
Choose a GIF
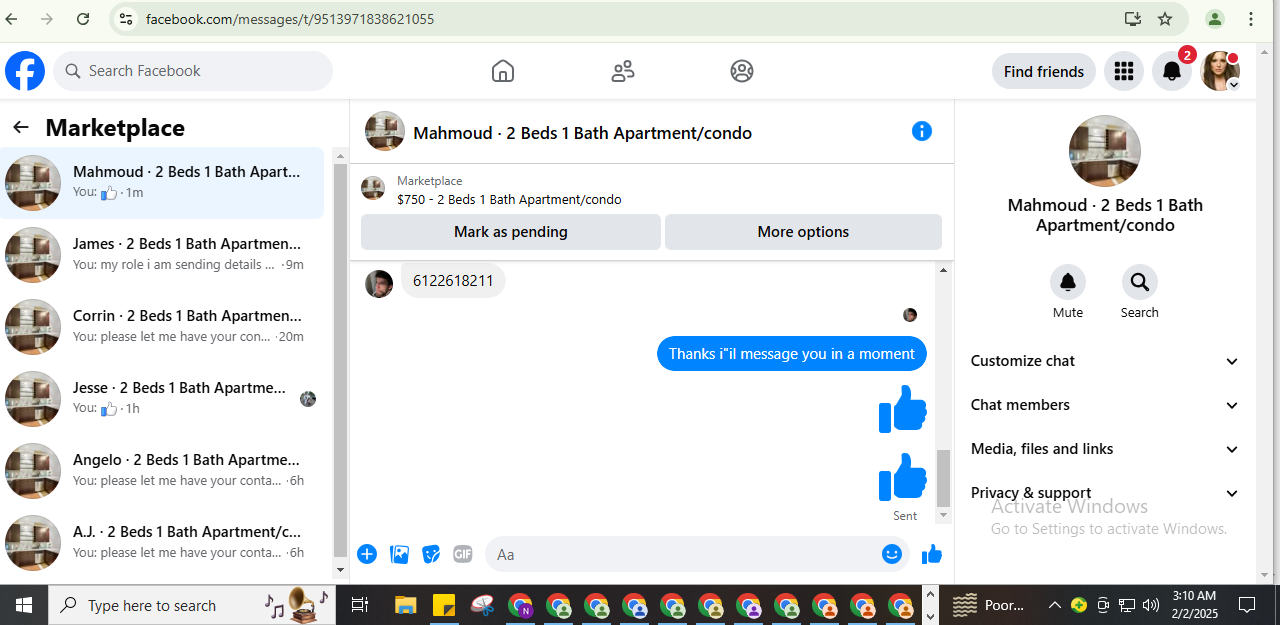[462, 554]
